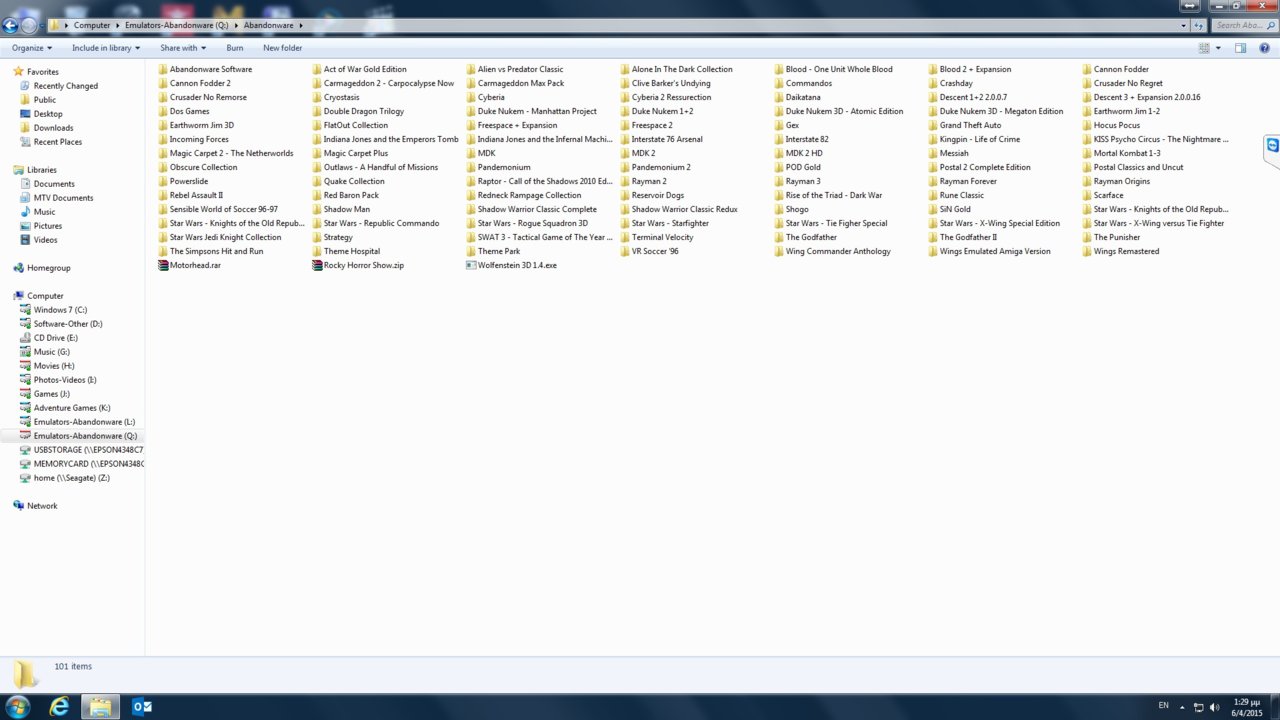Viewport: 1280px width, 720px height.
Task: Click the Abandonware Software folder icon
Action: [x=163, y=69]
